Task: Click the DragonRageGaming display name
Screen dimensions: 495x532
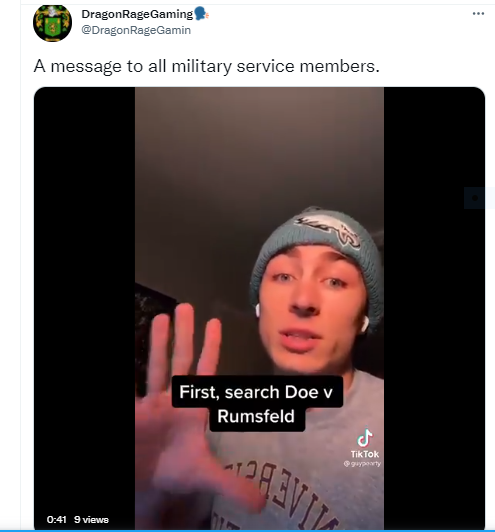Action: click(x=137, y=14)
